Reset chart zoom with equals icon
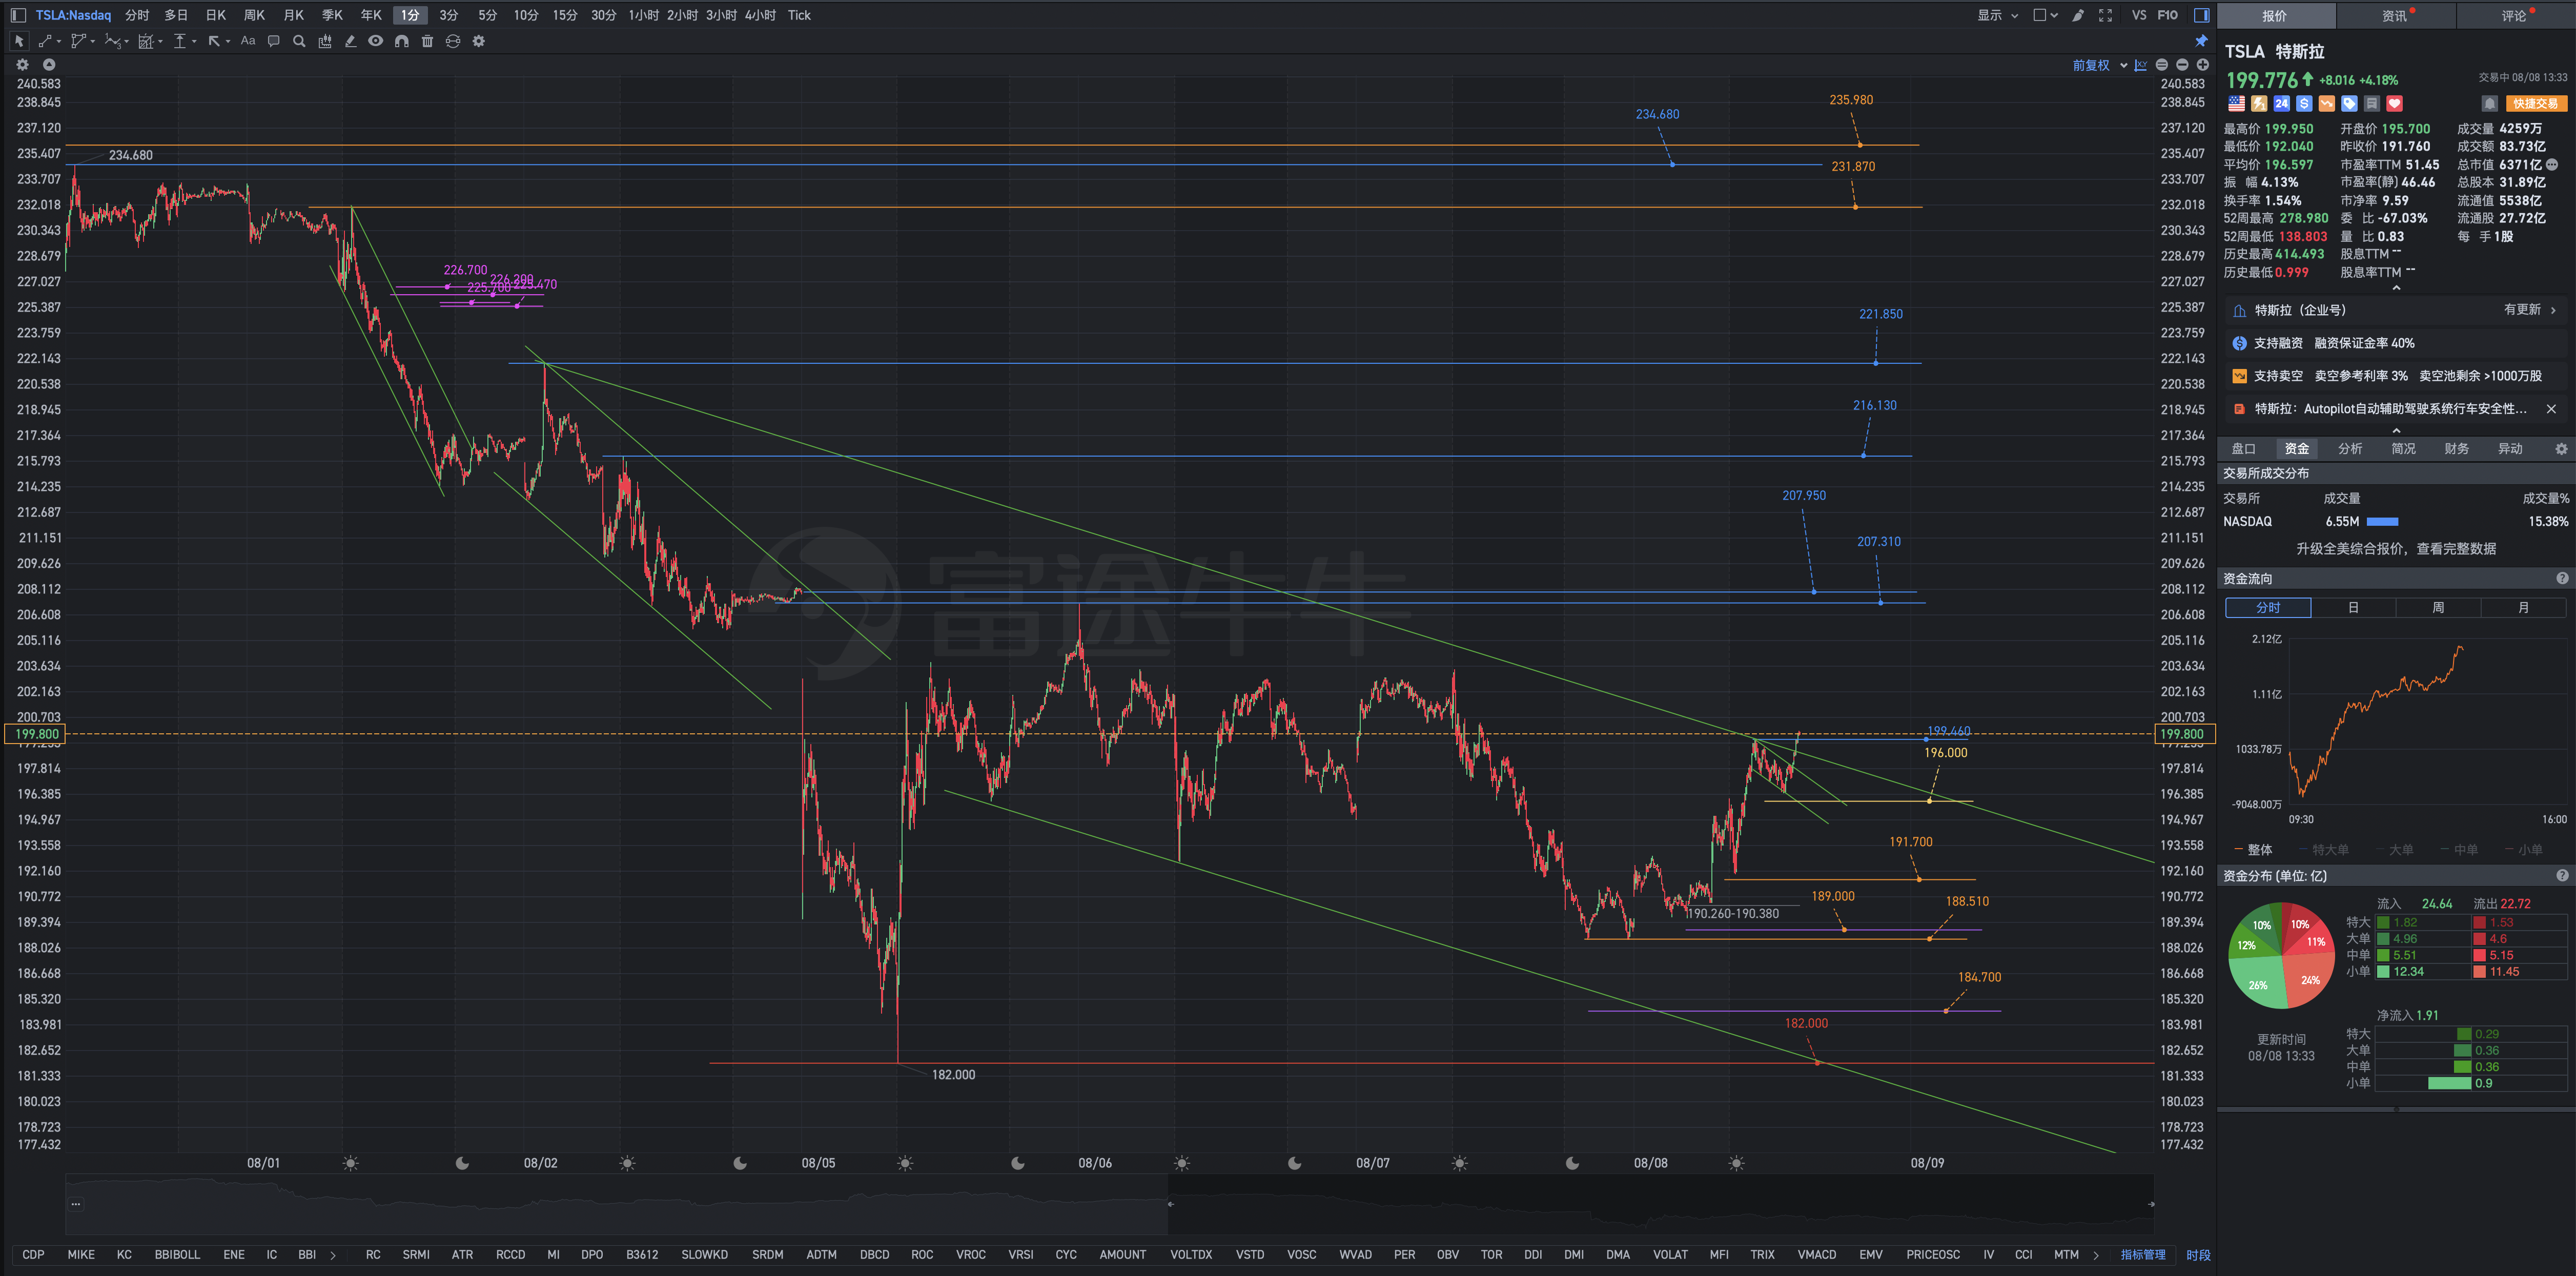Image resolution: width=2576 pixels, height=1276 pixels. coord(2161,65)
